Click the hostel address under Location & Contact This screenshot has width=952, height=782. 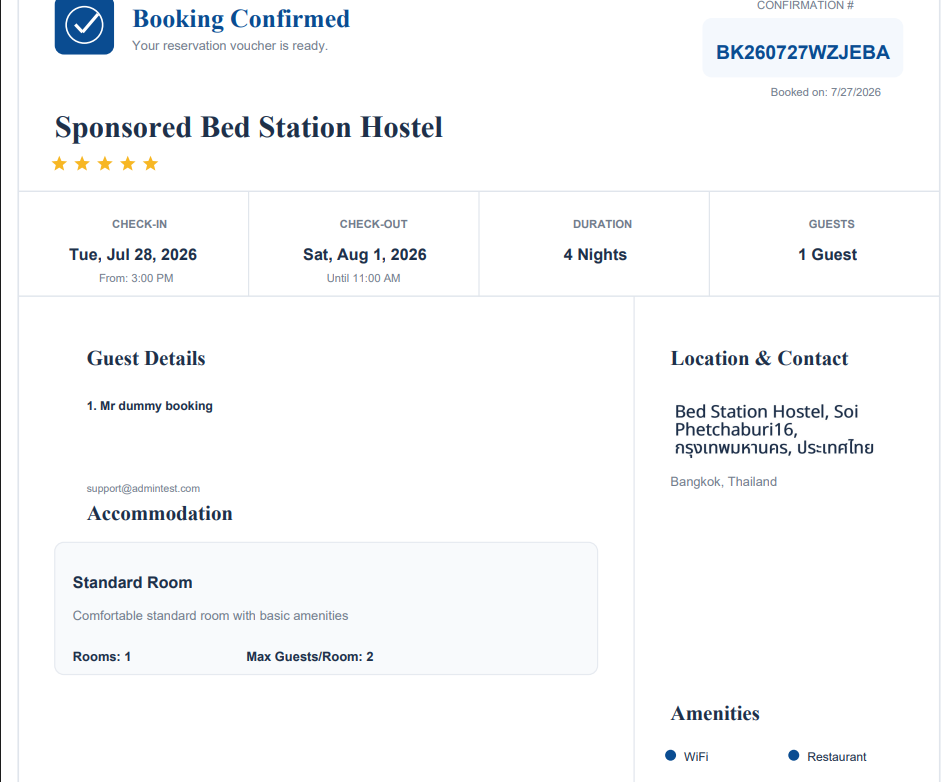pos(774,429)
